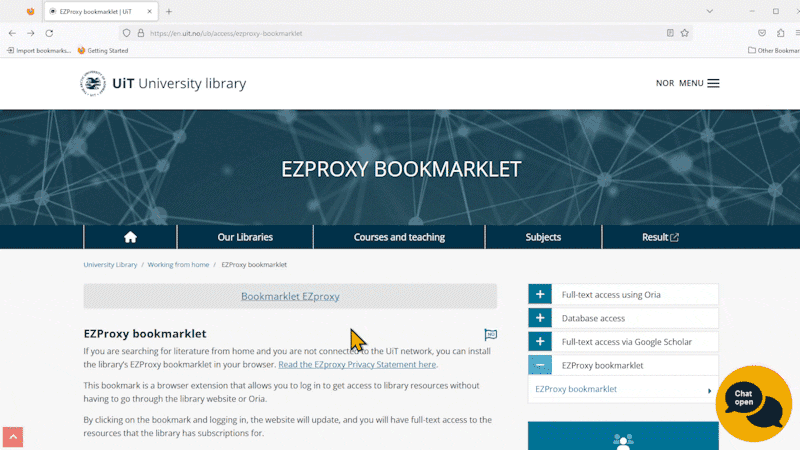Screen dimensions: 800x450
Task: Expand Full-text access via Google Scholar
Action: pos(540,341)
